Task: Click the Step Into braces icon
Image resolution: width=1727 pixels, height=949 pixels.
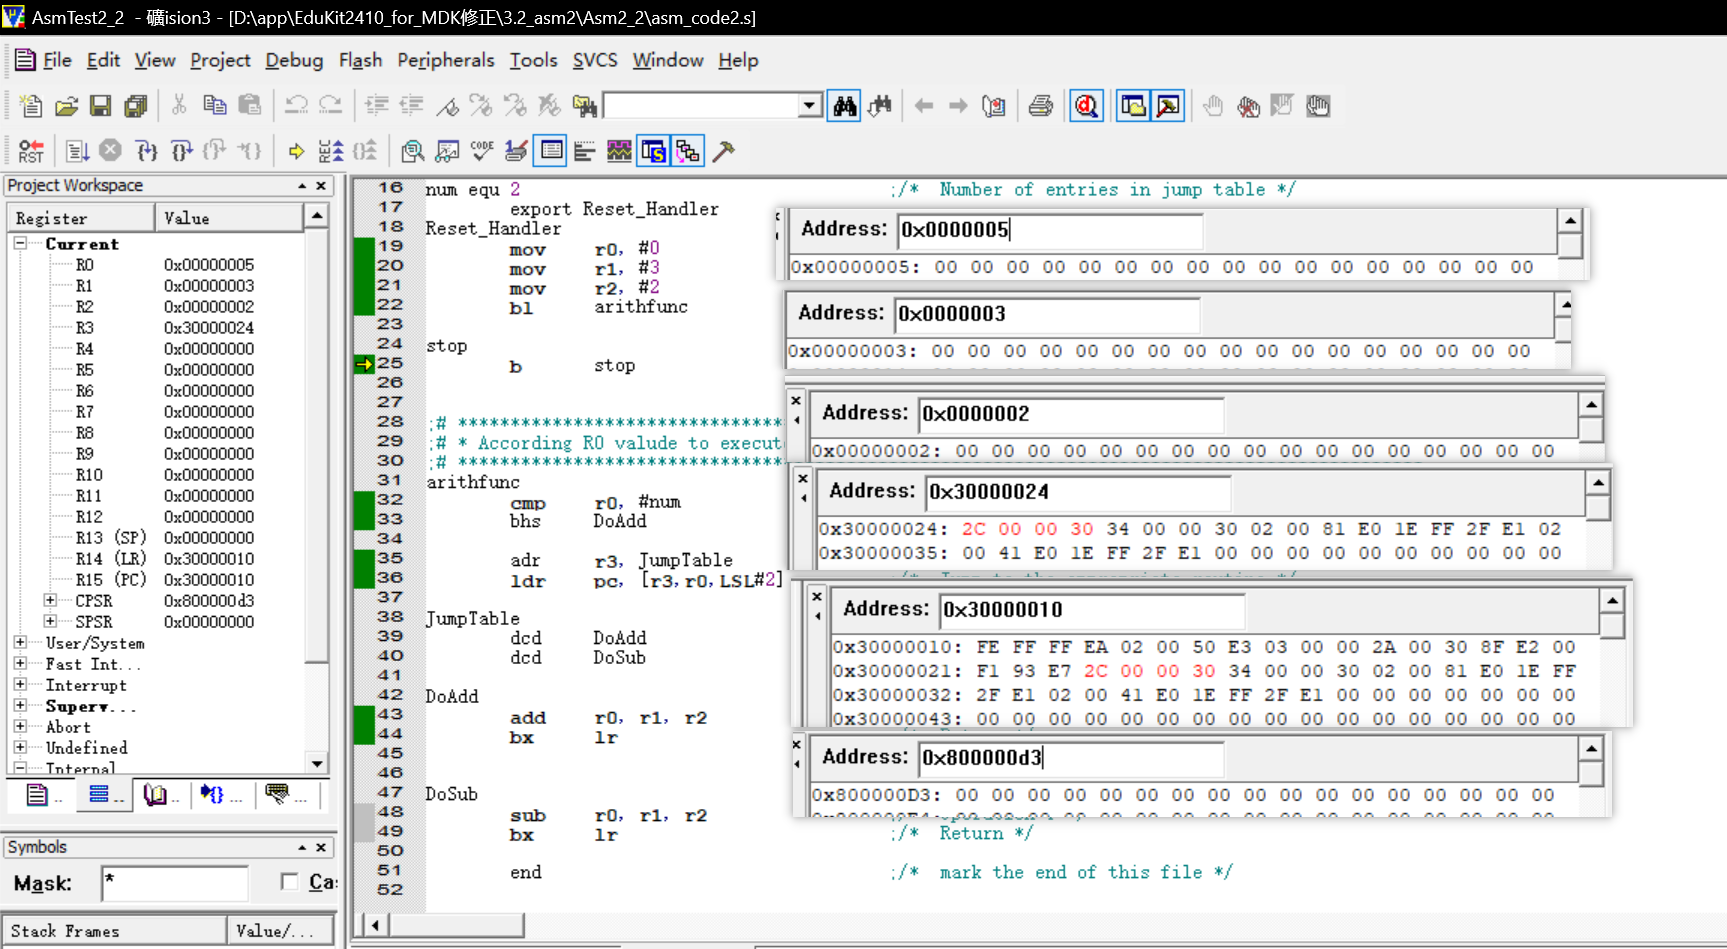Action: [146, 151]
